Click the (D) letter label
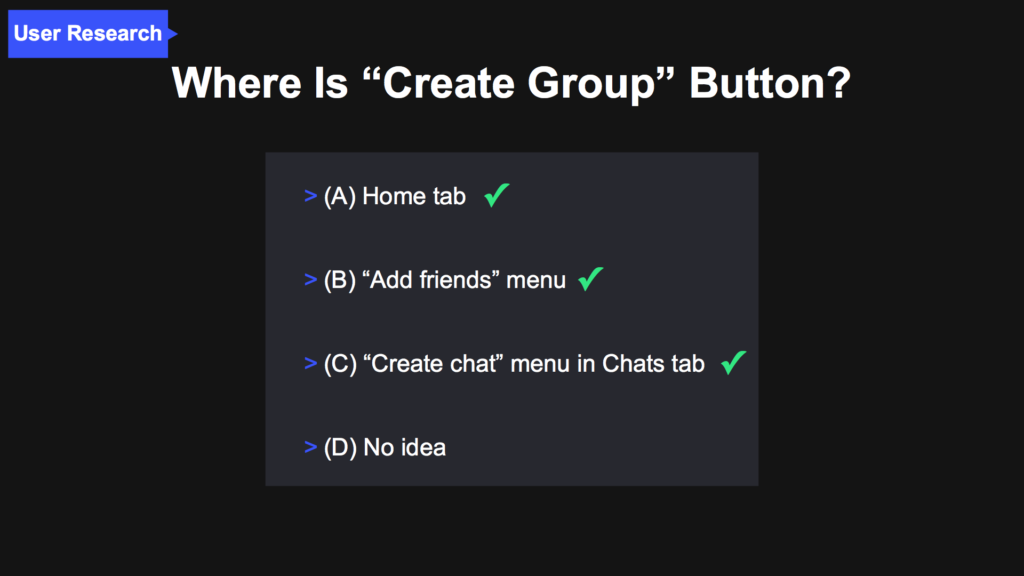The height and width of the screenshot is (576, 1024). (340, 447)
